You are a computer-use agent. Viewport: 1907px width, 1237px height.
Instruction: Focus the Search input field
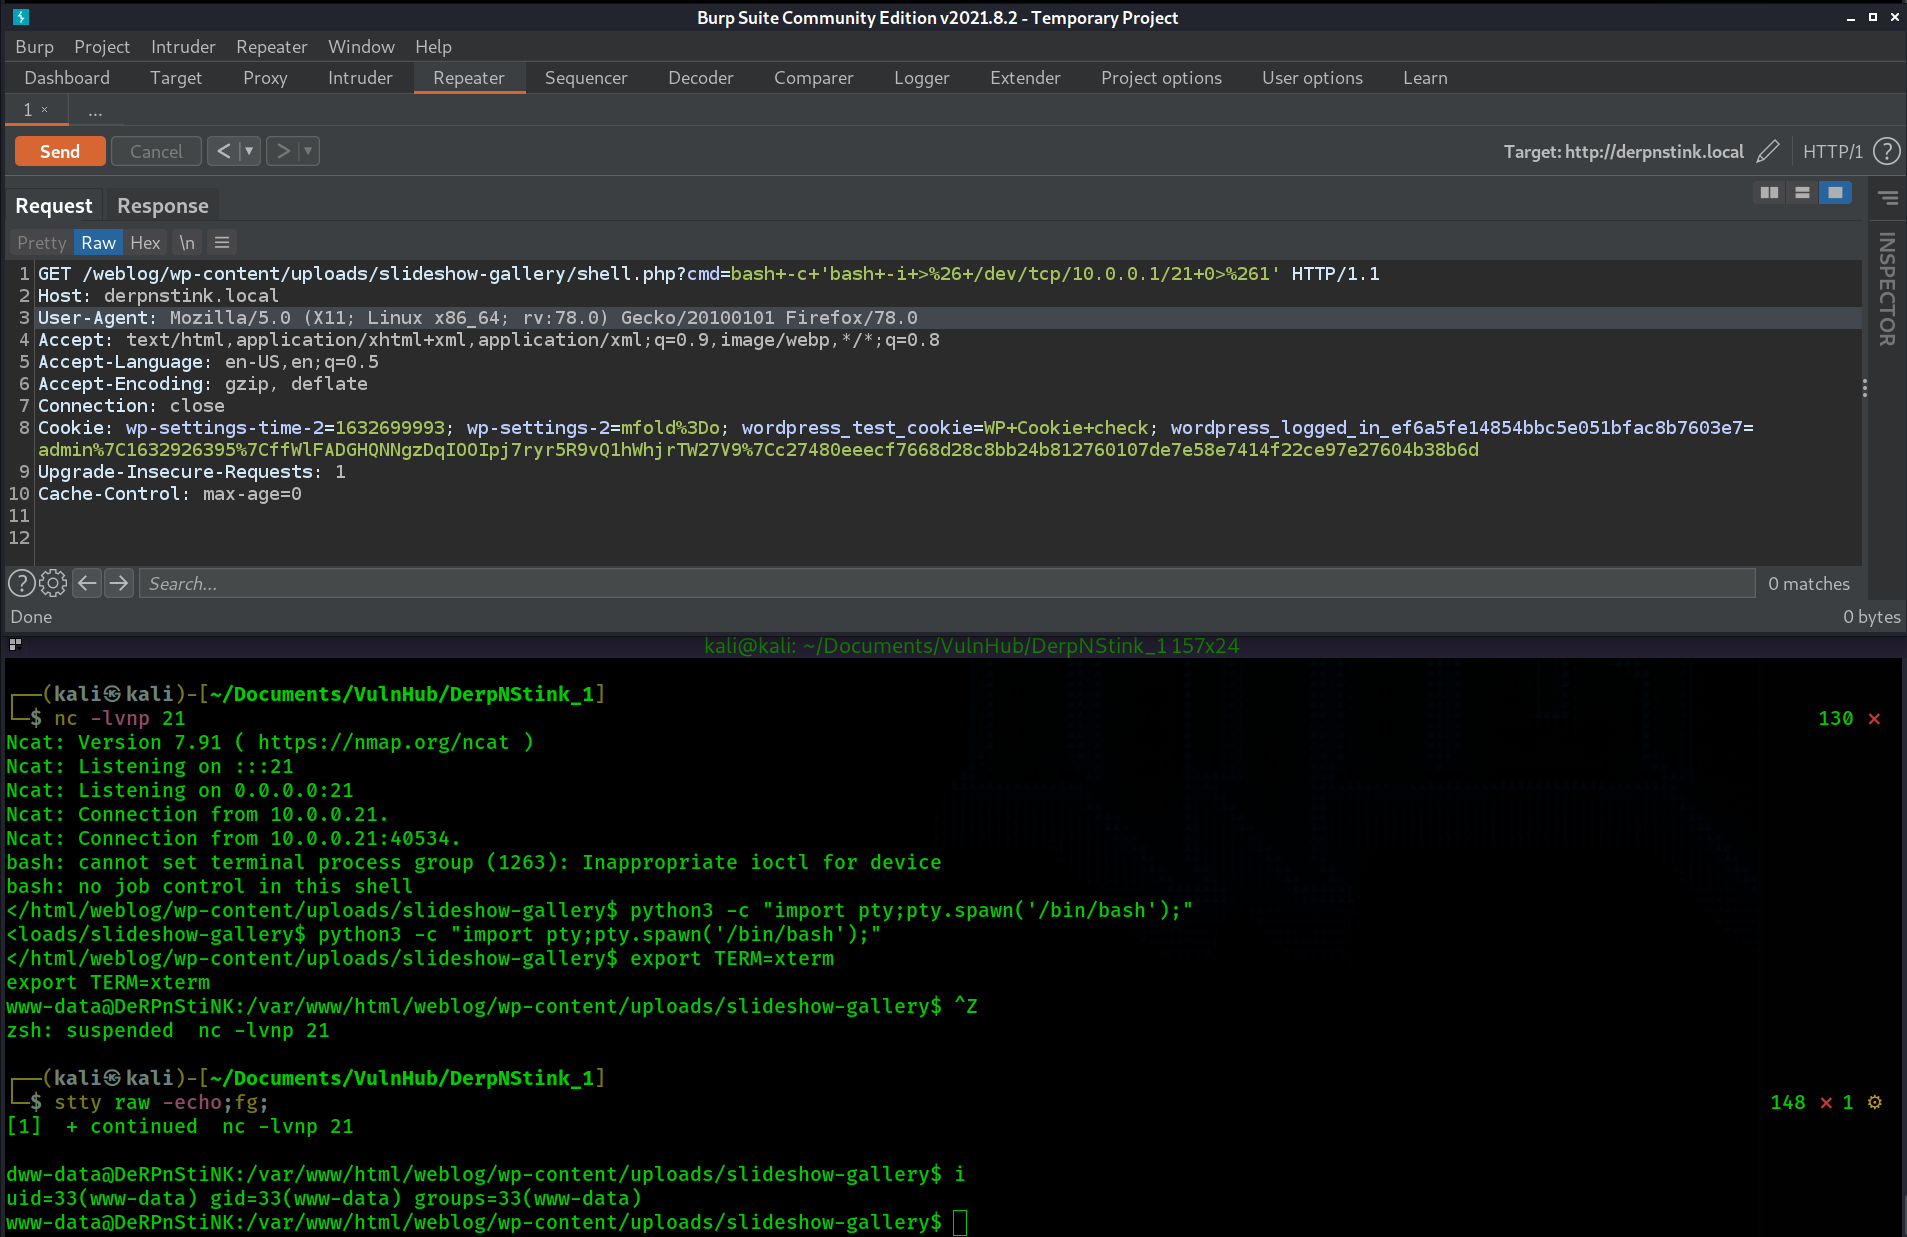coord(947,583)
